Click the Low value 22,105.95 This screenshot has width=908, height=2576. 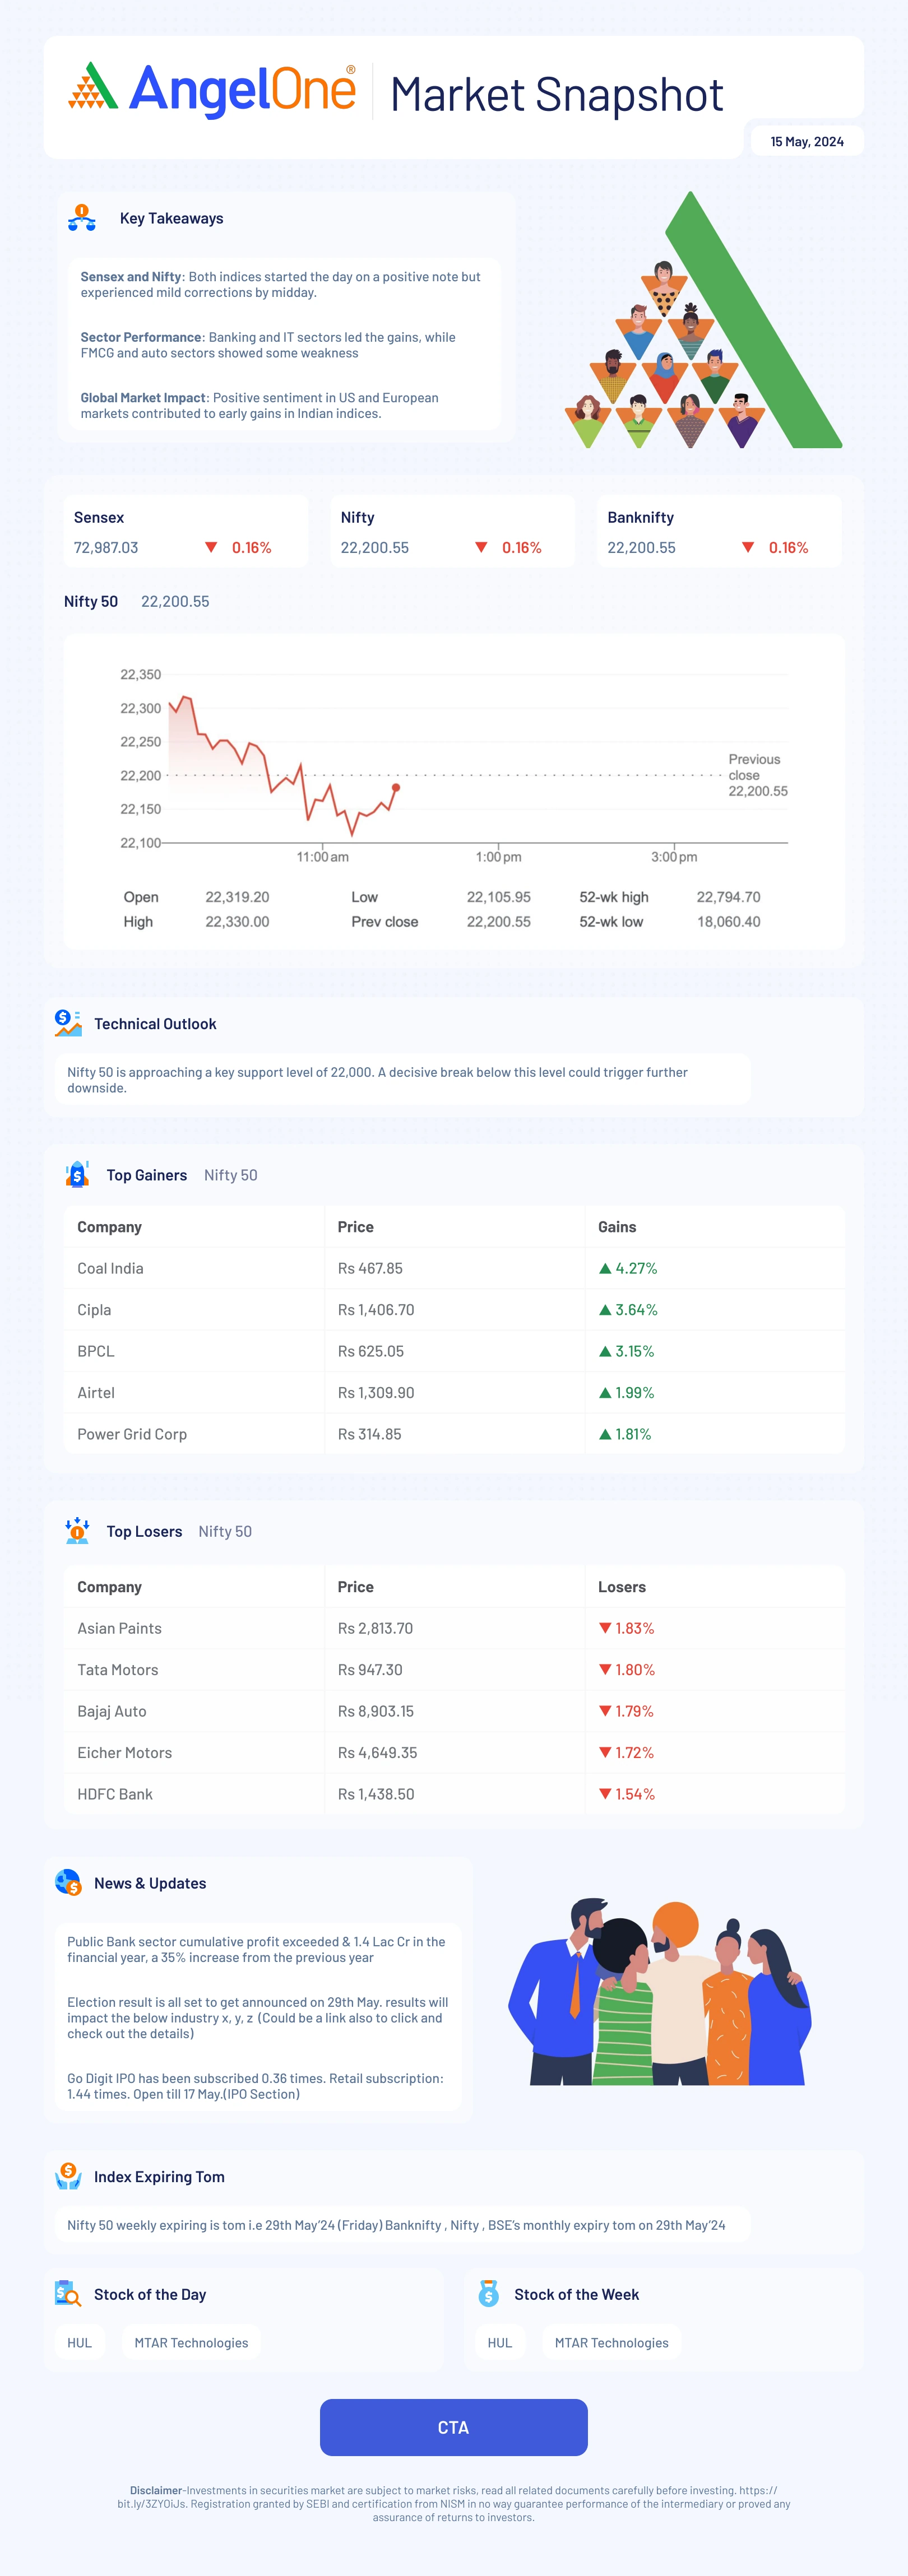click(499, 897)
